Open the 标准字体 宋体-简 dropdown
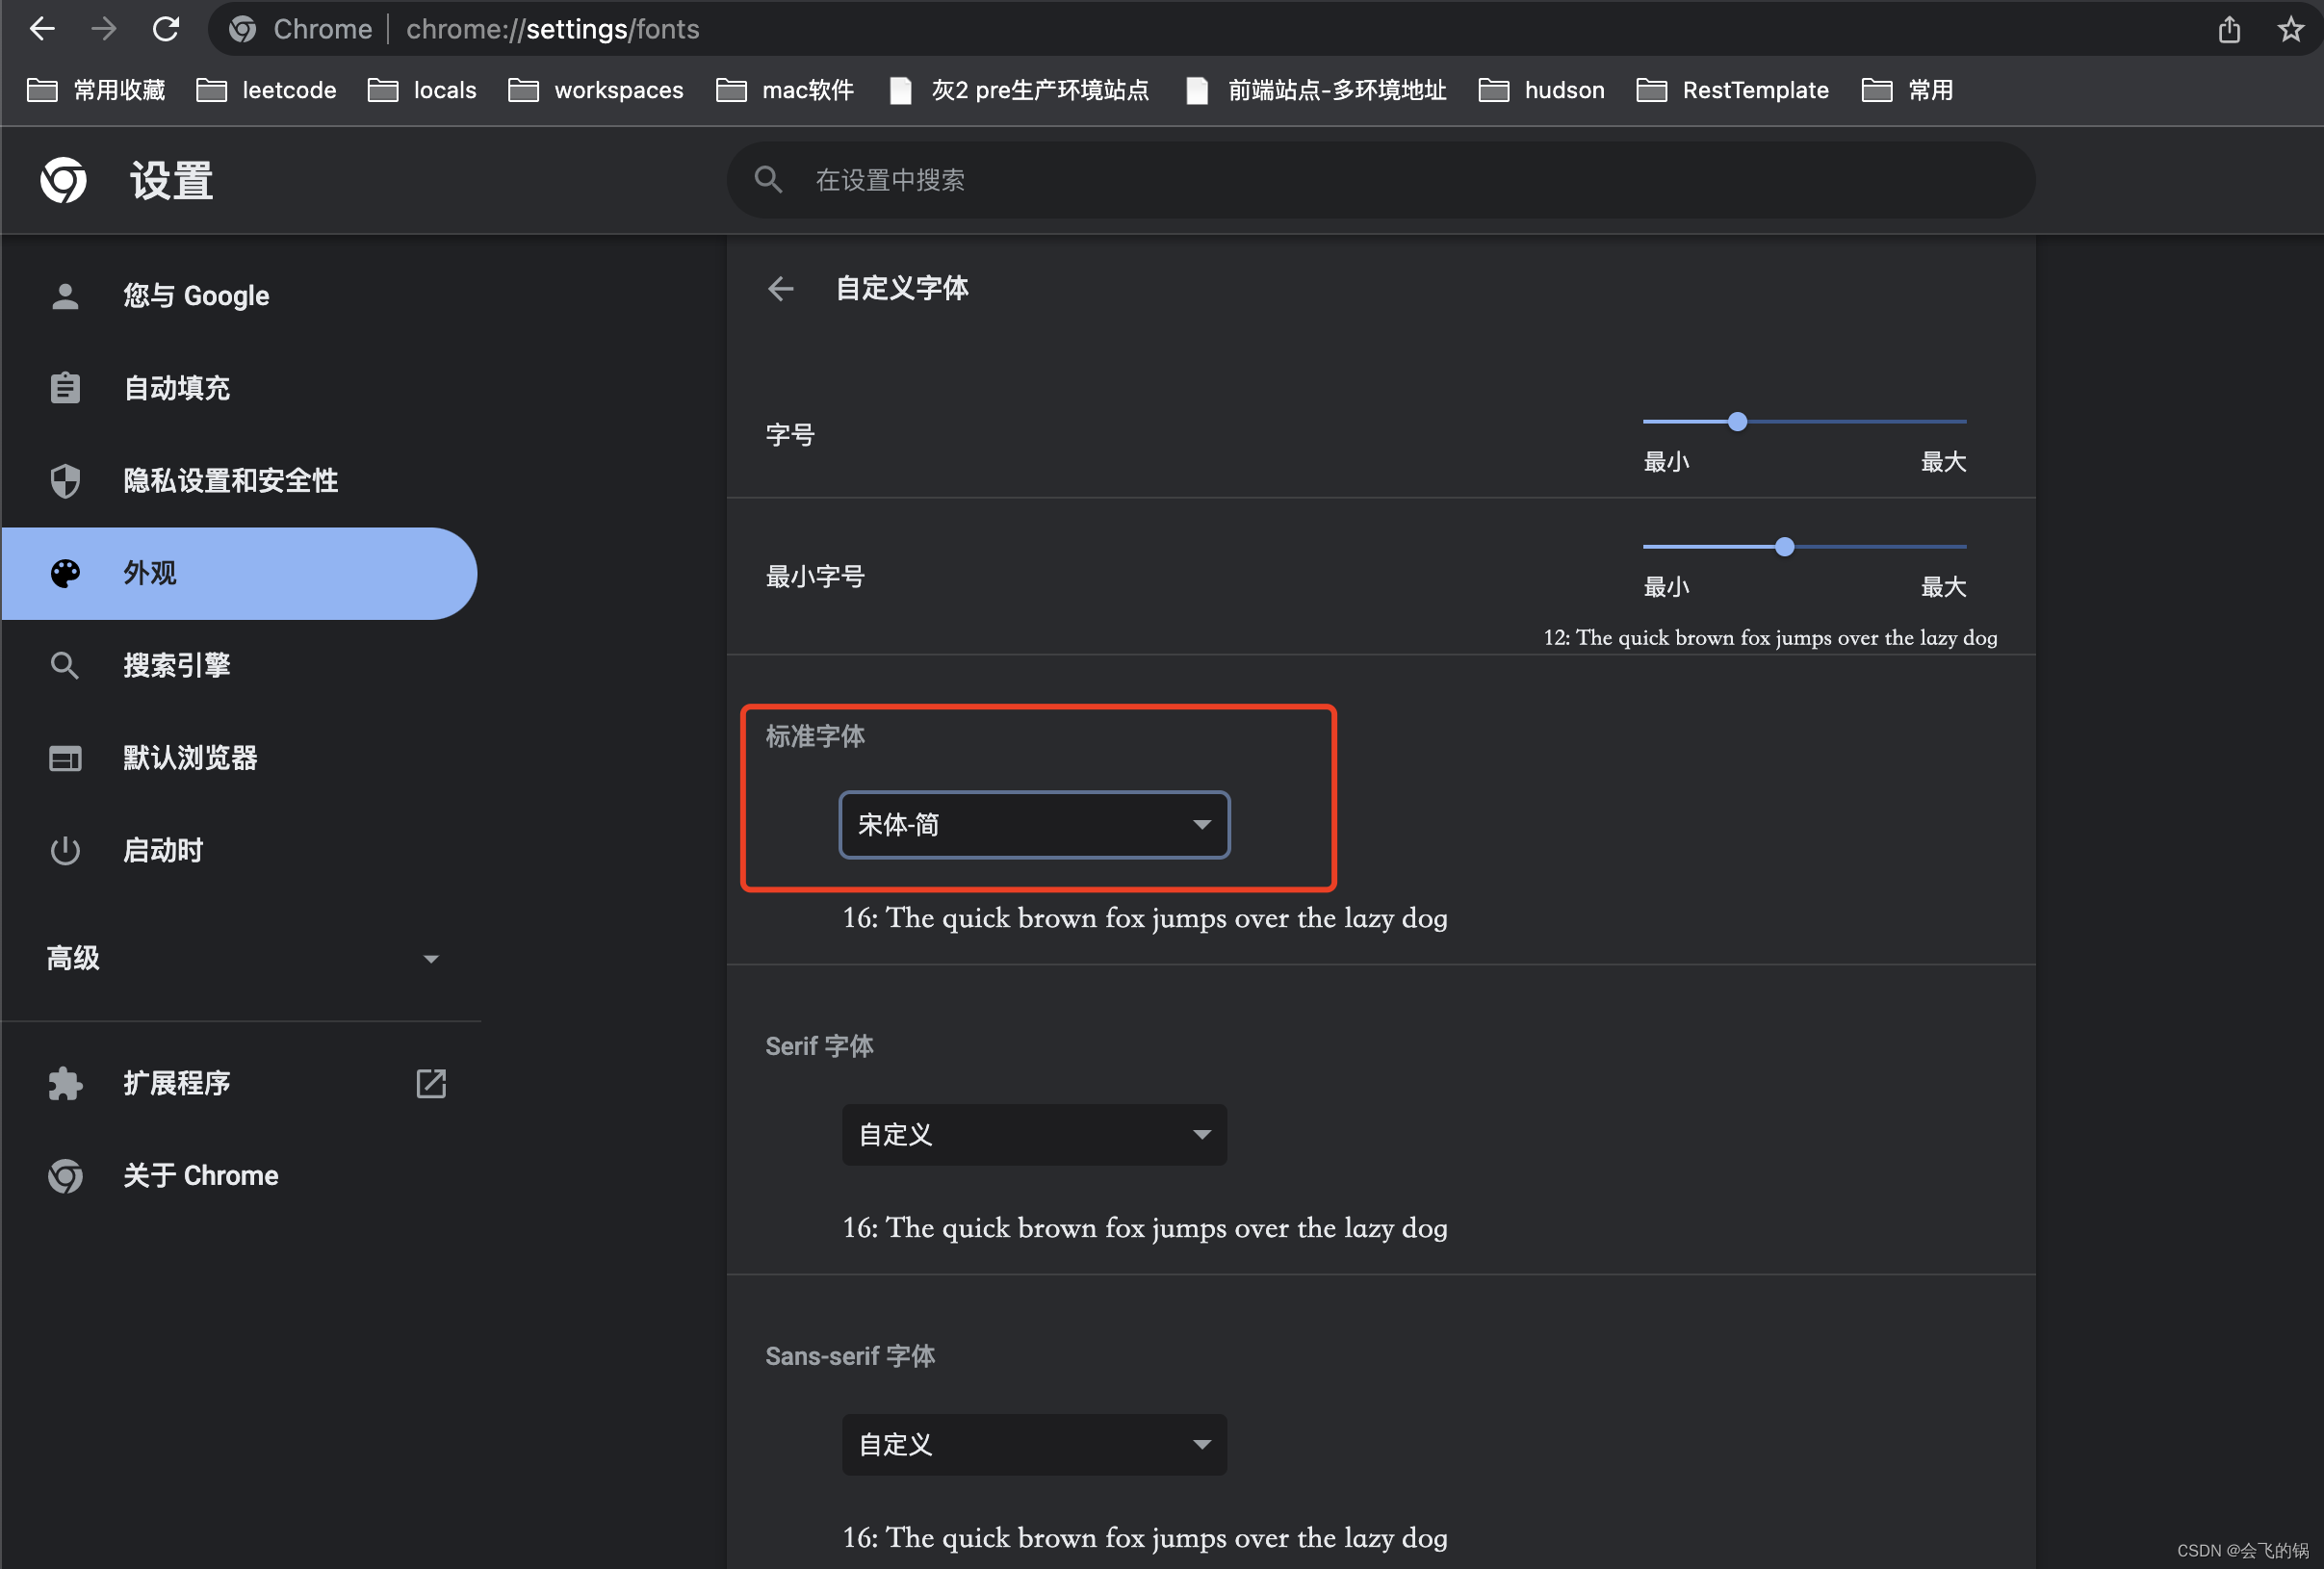Screen dimensions: 2324x1569 1034,825
